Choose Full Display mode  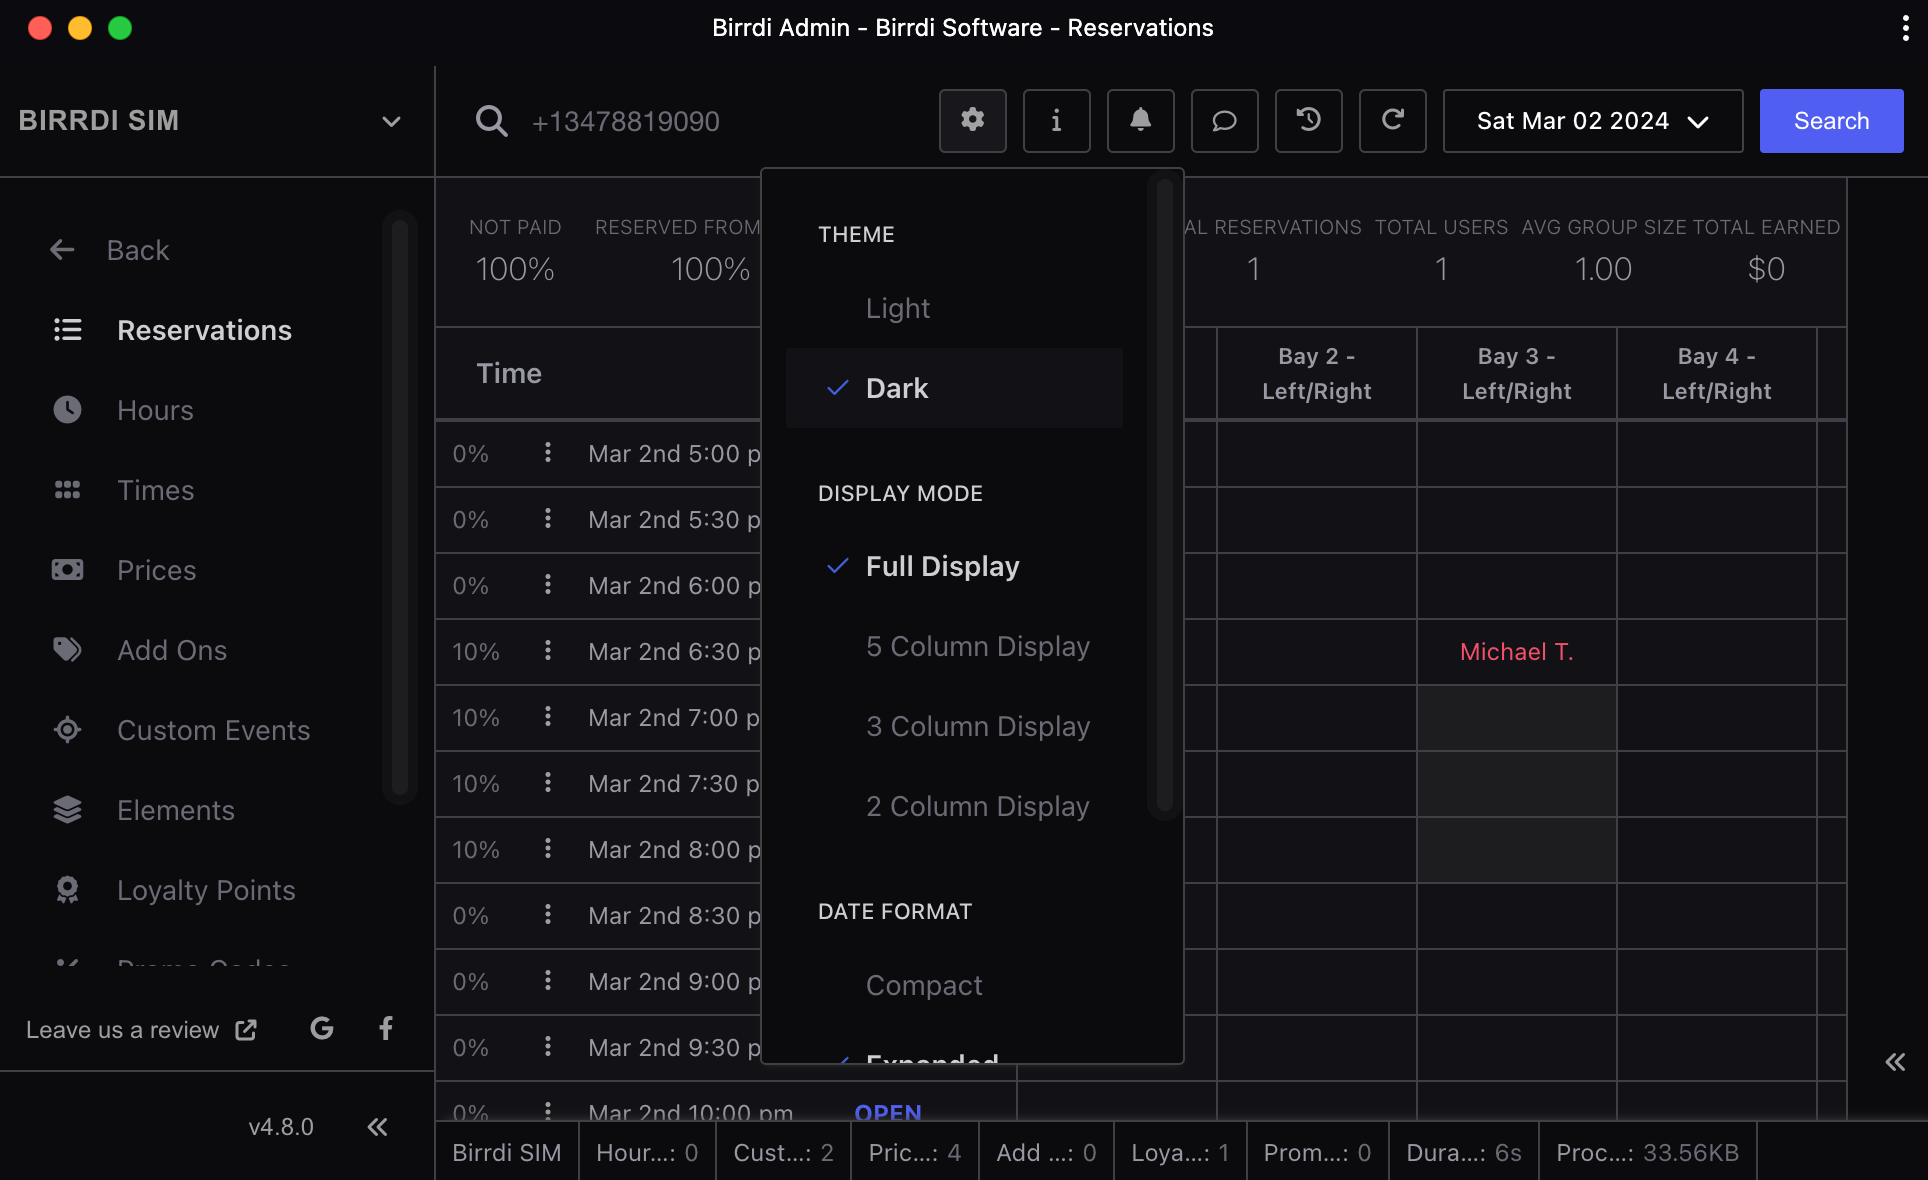click(x=954, y=566)
